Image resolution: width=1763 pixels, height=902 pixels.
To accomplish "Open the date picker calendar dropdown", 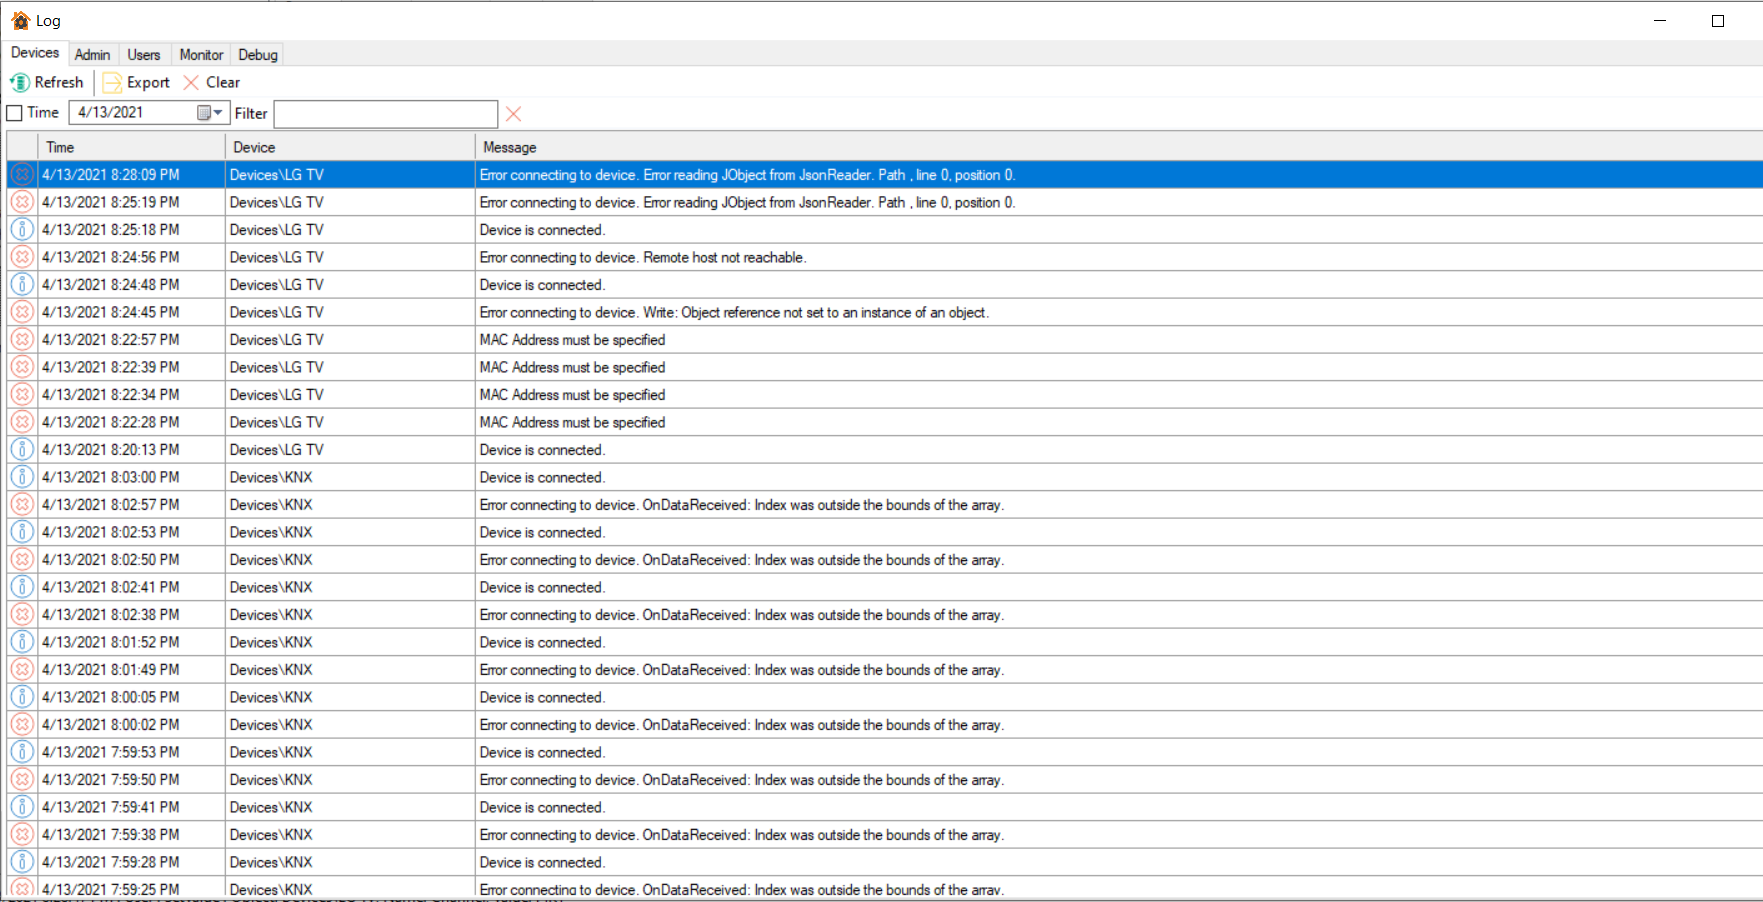I will click(x=210, y=113).
